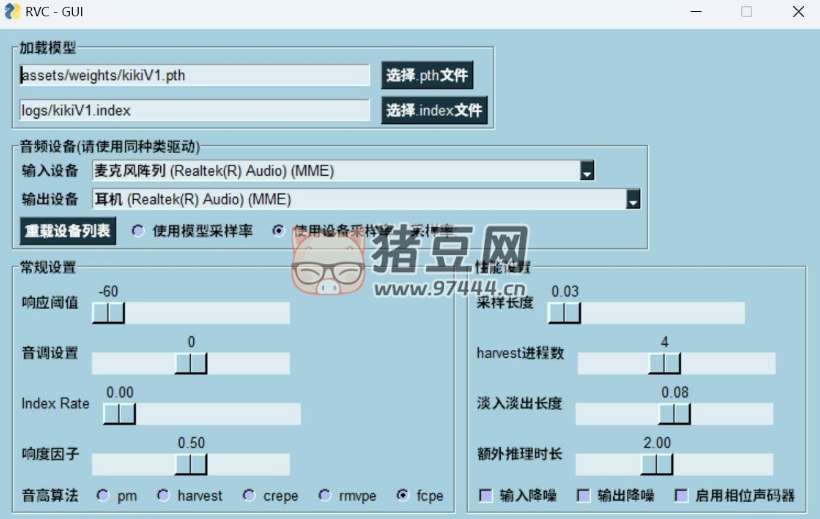Viewport: 820px width, 519px height.
Task: Enable 输出降噪 checkbox
Action: pos(584,495)
